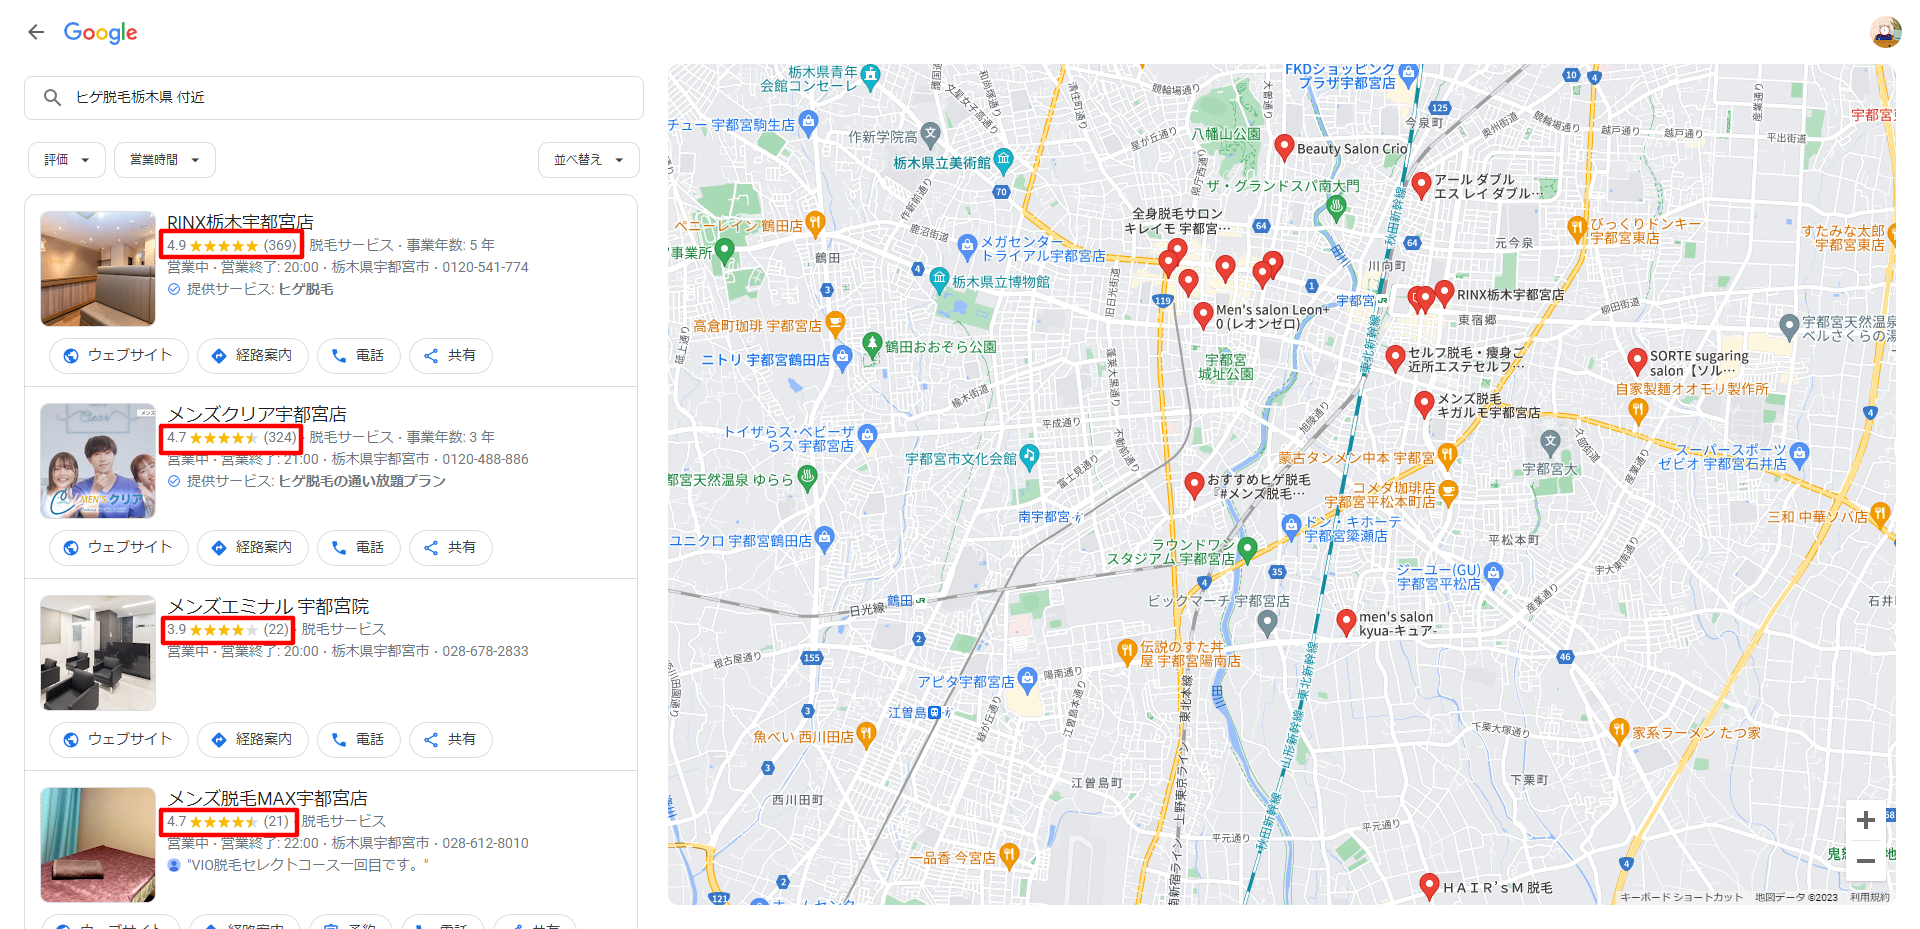This screenshot has width=1920, height=929.
Task: Click the FKDショッピングプラザ宇都宮店 marker
Action: click(1409, 73)
